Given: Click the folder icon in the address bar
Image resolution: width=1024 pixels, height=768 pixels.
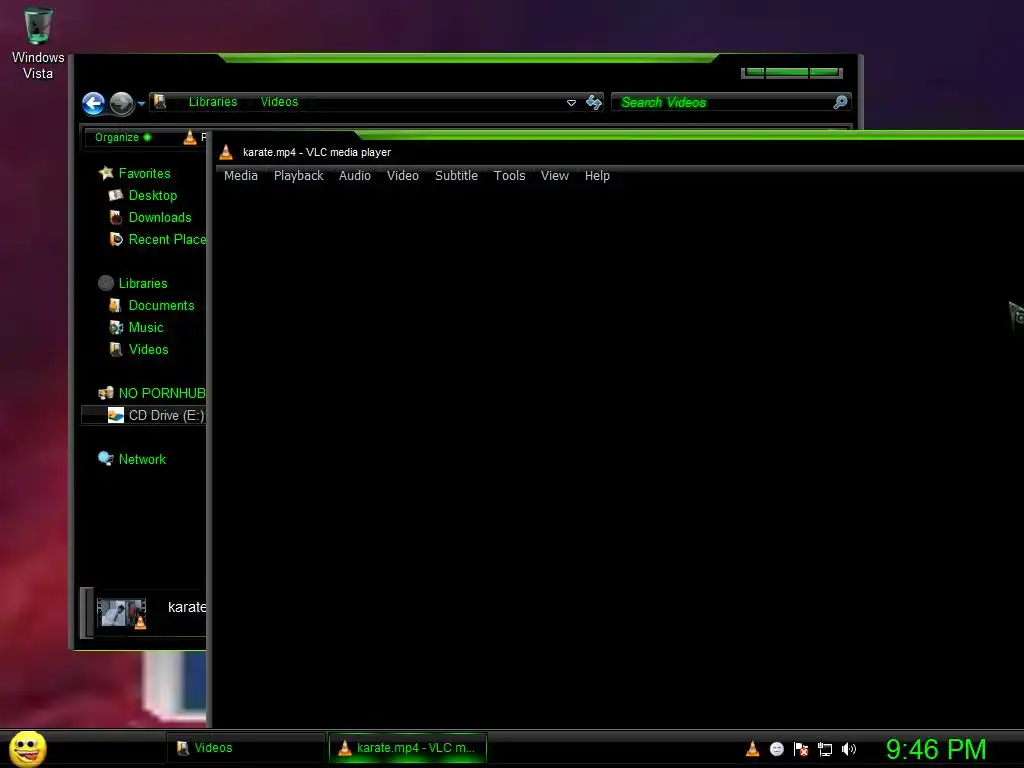Looking at the screenshot, I should click(160, 102).
